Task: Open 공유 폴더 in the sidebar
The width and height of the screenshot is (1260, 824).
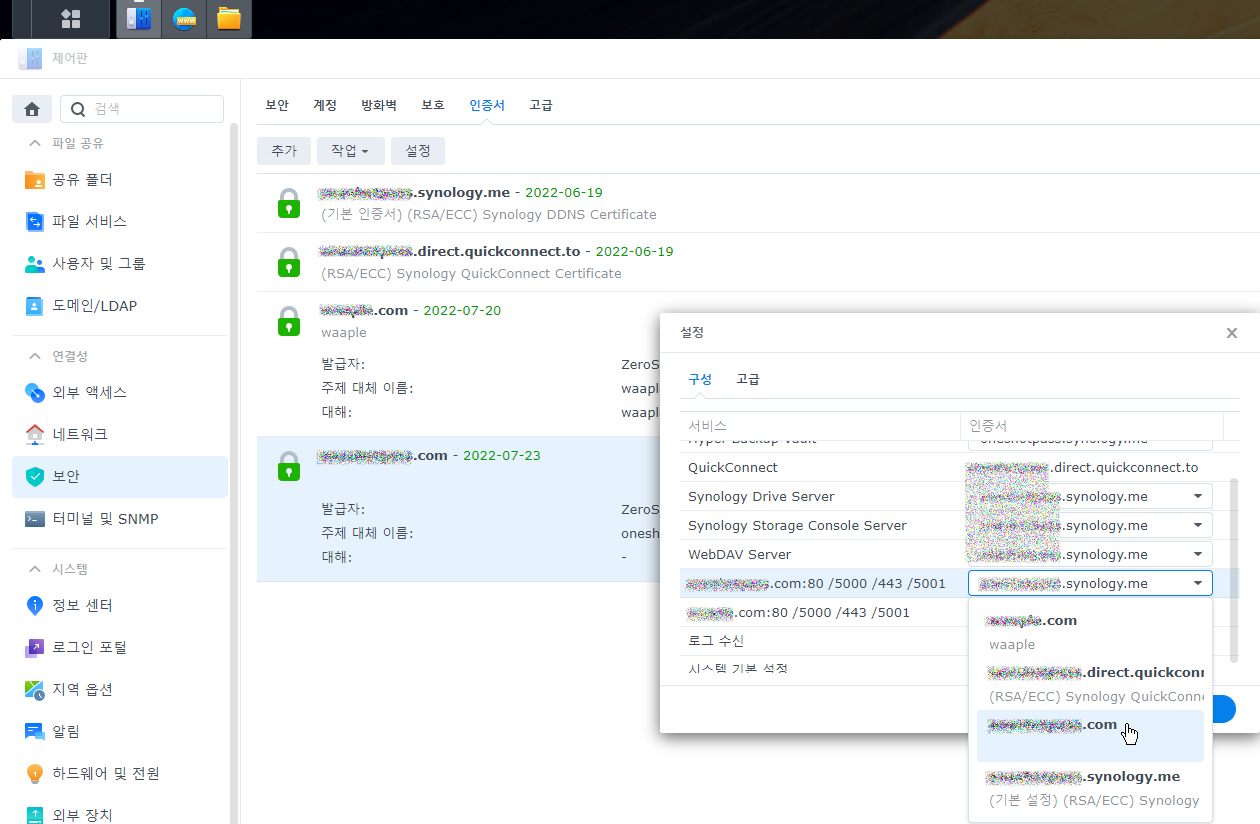Action: (x=120, y=180)
